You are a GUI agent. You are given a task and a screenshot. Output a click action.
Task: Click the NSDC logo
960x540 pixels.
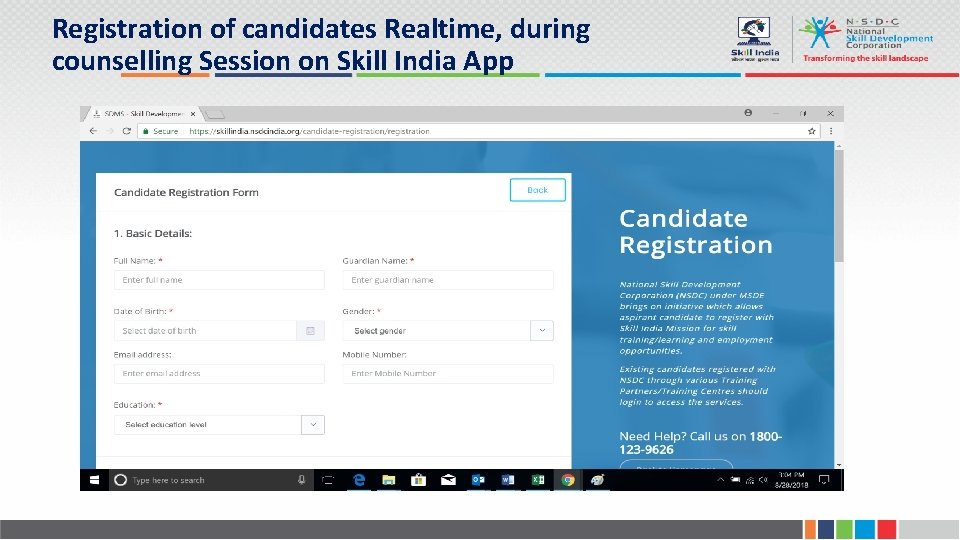coord(866,39)
